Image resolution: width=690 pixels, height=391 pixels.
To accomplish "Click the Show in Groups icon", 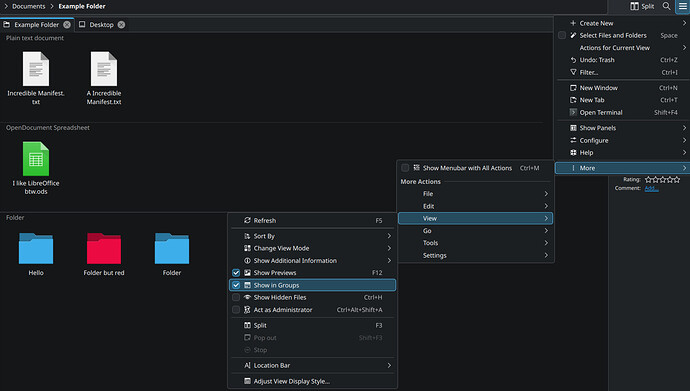I will pyautogui.click(x=247, y=285).
